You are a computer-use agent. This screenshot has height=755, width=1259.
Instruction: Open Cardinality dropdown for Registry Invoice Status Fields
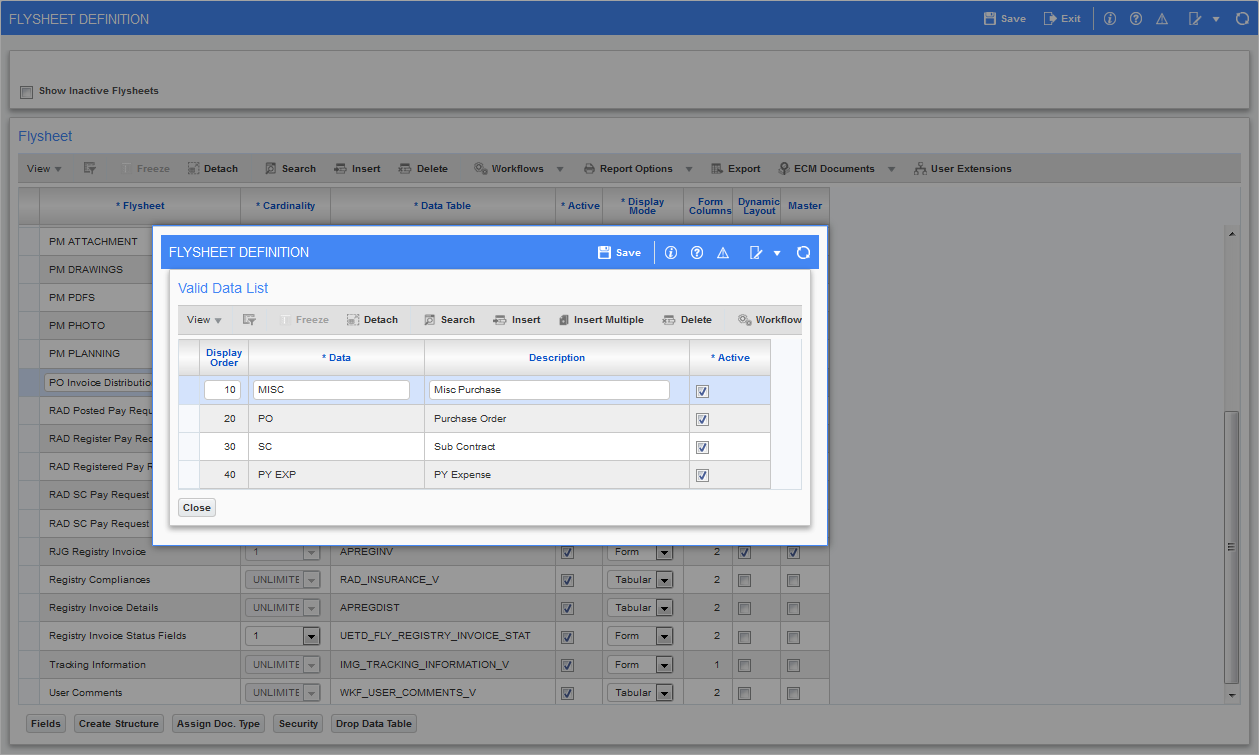pos(311,636)
